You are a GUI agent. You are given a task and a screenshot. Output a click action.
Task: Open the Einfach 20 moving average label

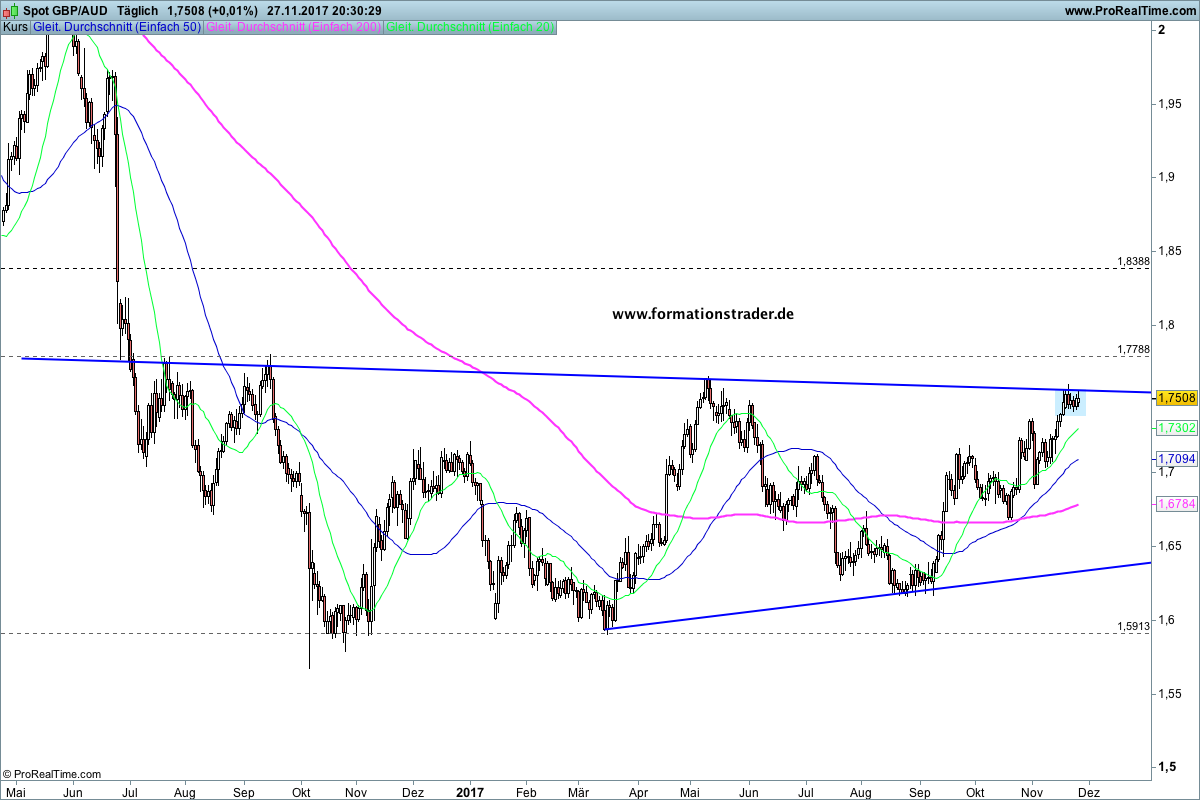pyautogui.click(x=470, y=27)
